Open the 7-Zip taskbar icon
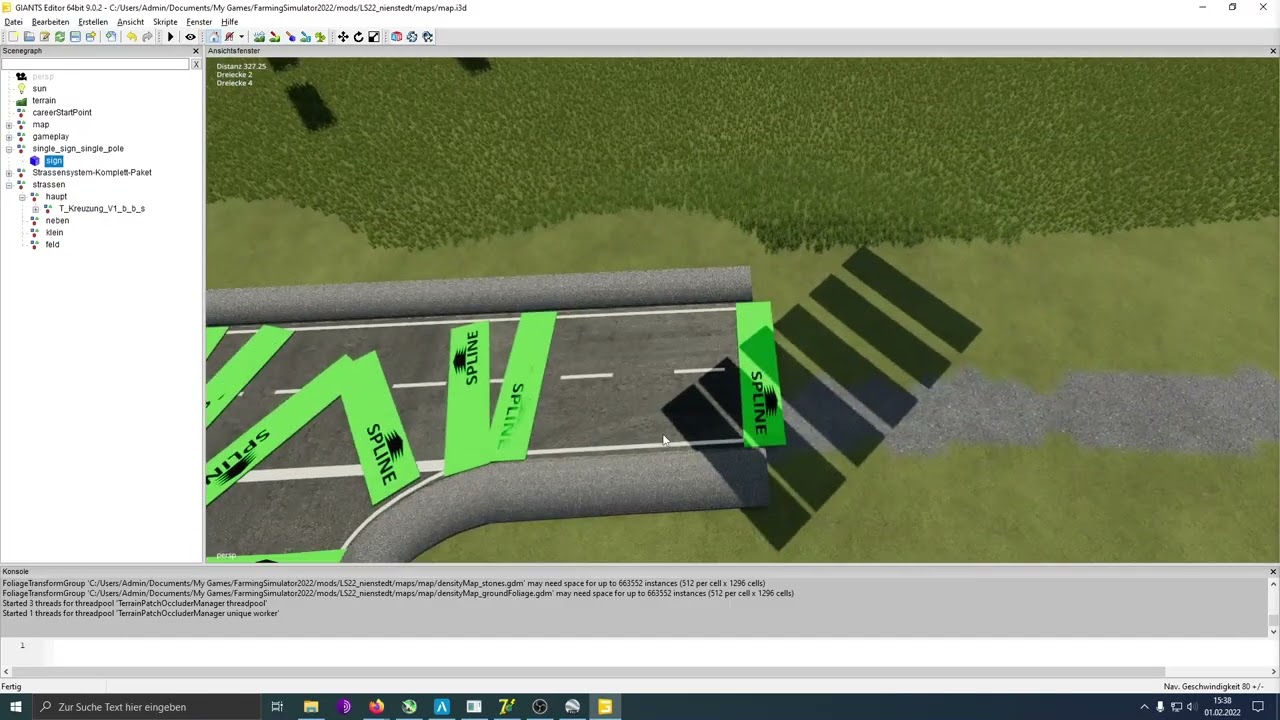 (x=507, y=707)
